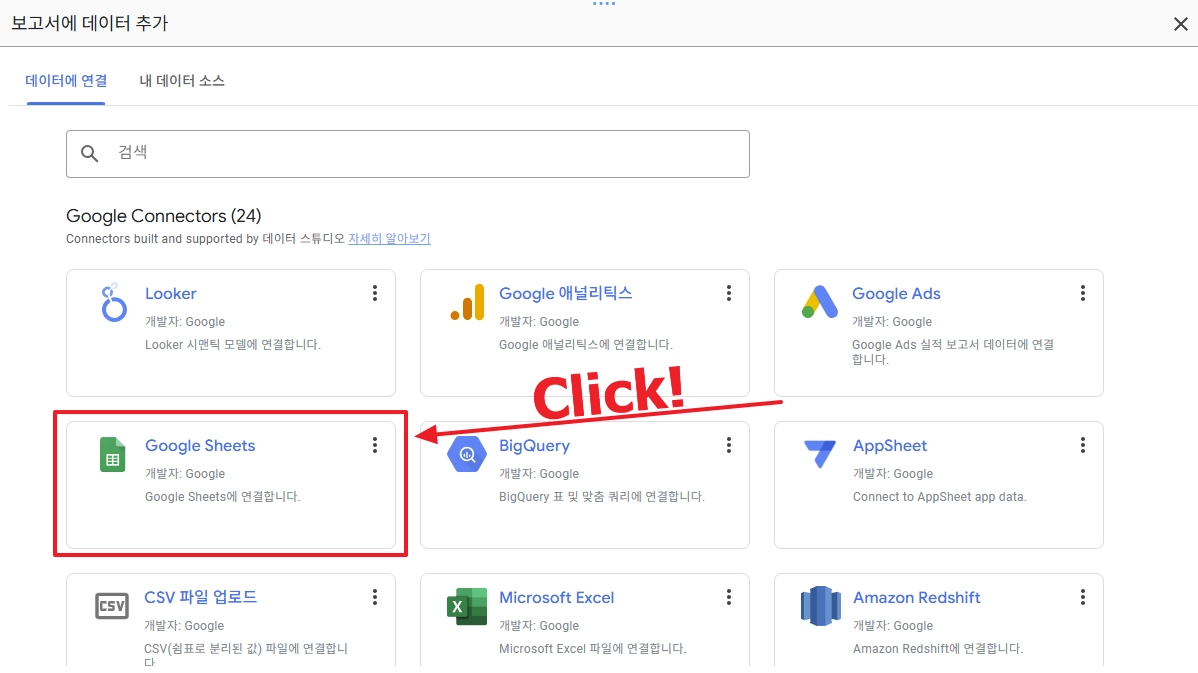Click the Looker connector logo
Screen dimensions: 1198x673
pyautogui.click(x=113, y=303)
